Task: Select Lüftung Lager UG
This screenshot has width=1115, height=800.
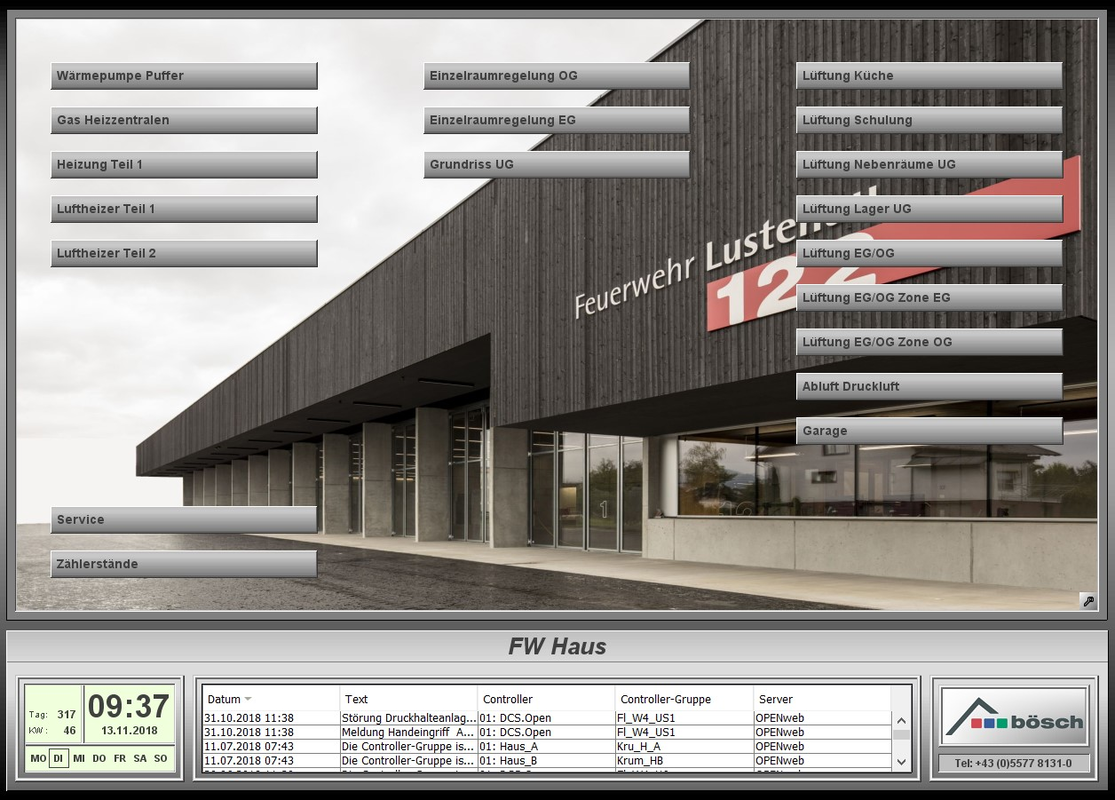Action: (x=929, y=209)
